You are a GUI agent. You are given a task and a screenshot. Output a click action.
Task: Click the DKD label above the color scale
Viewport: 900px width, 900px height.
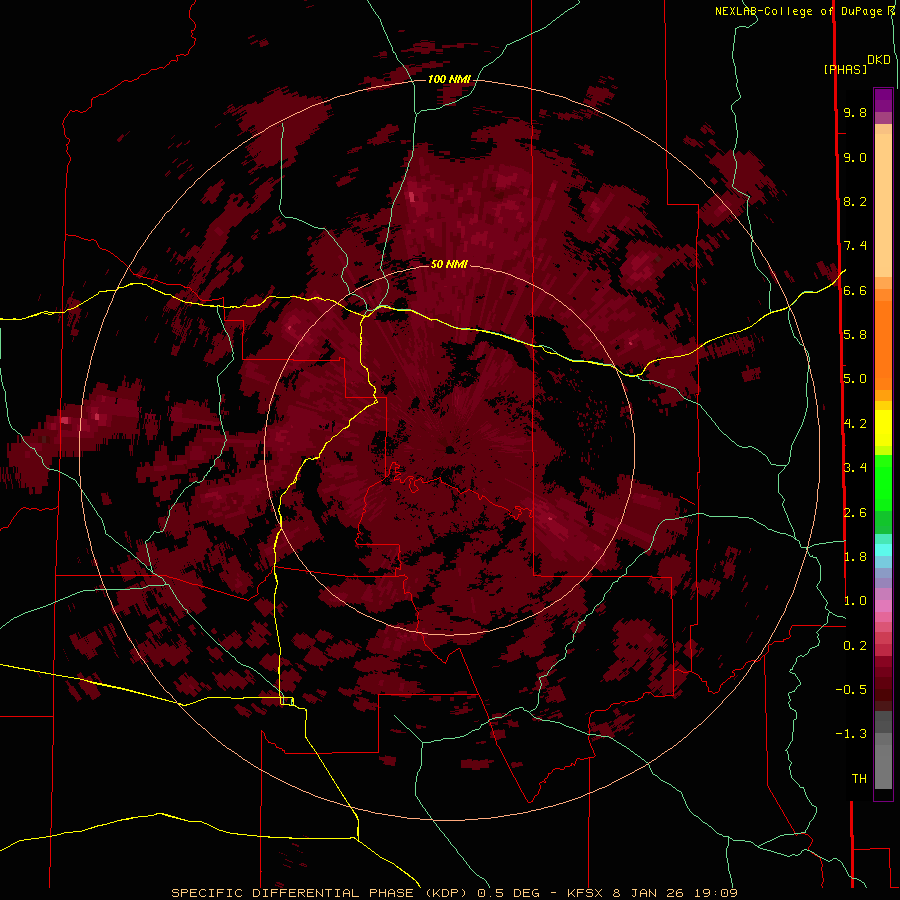coord(878,60)
